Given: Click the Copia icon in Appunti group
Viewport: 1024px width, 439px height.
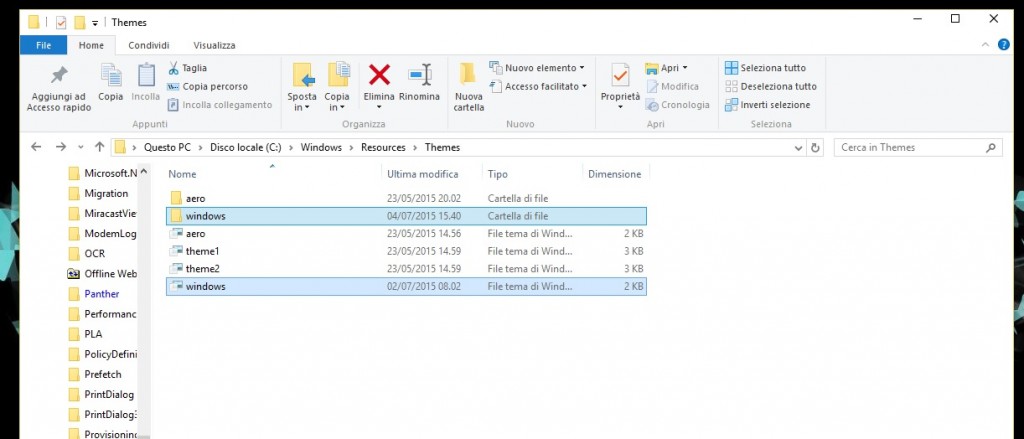Looking at the screenshot, I should tap(111, 75).
